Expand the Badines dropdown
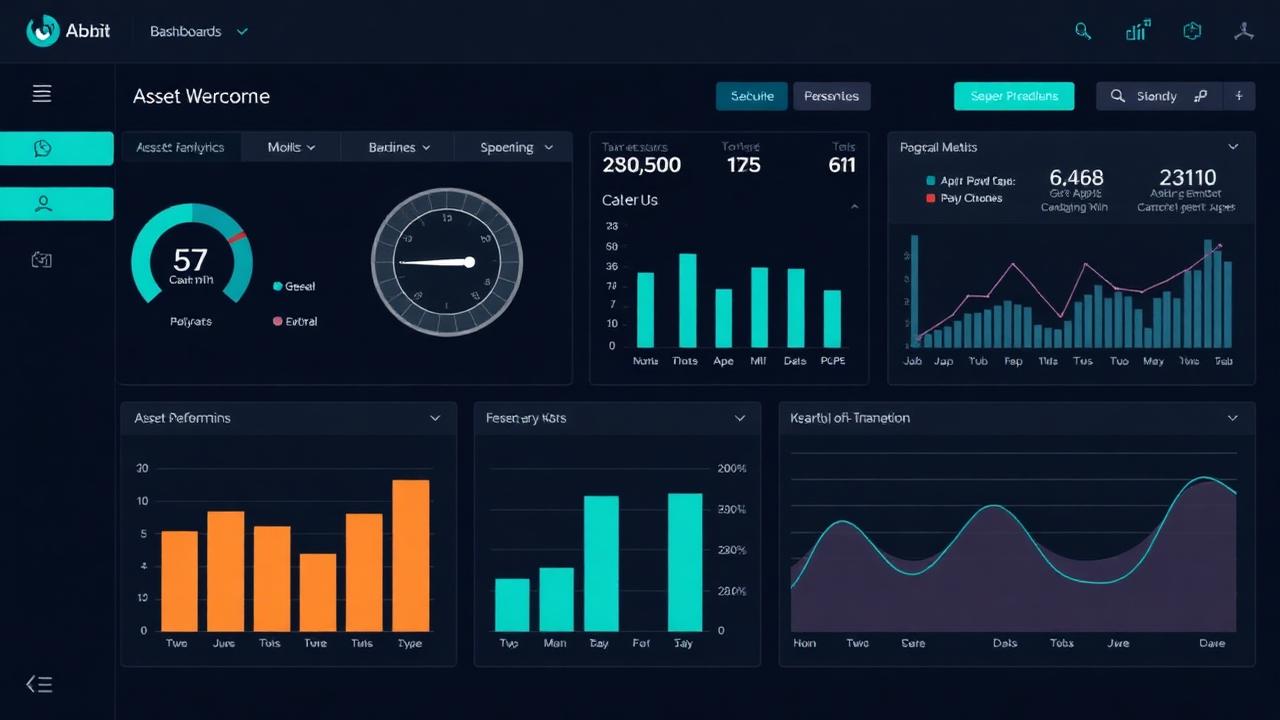Image resolution: width=1280 pixels, height=720 pixels. 398,147
